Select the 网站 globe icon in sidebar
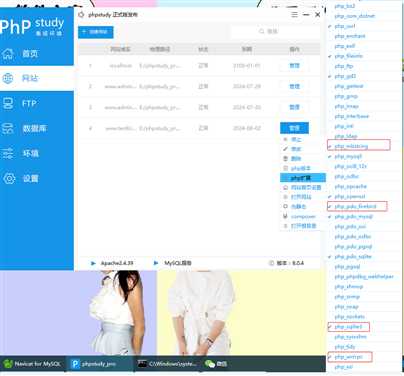The height and width of the screenshot is (376, 404). click(x=8, y=78)
